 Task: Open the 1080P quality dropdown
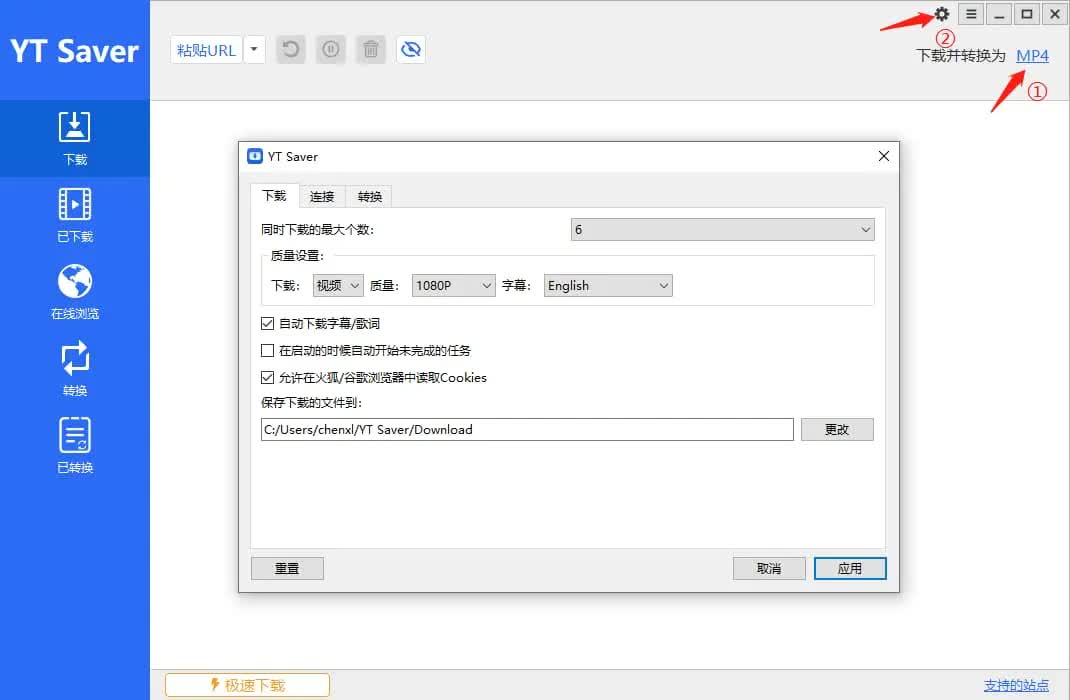(453, 286)
